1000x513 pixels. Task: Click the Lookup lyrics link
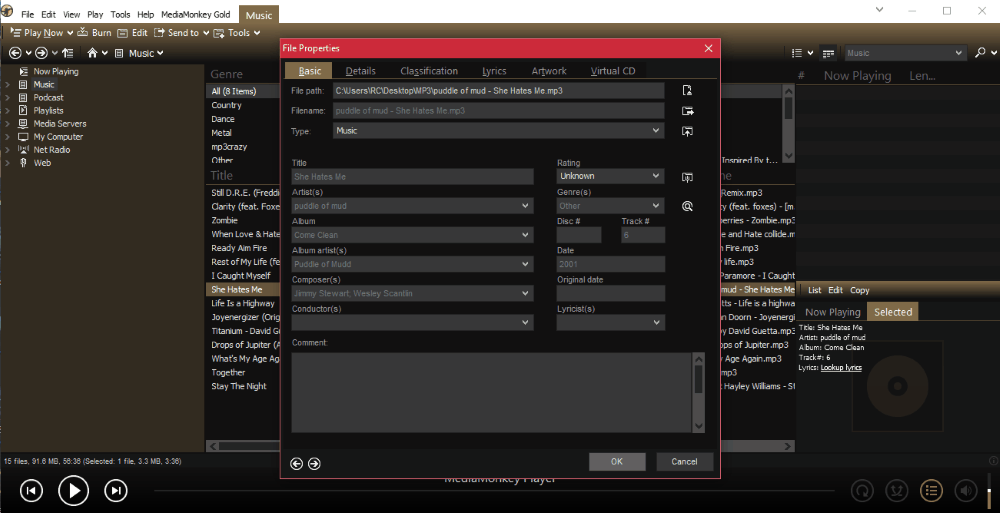pyautogui.click(x=841, y=368)
